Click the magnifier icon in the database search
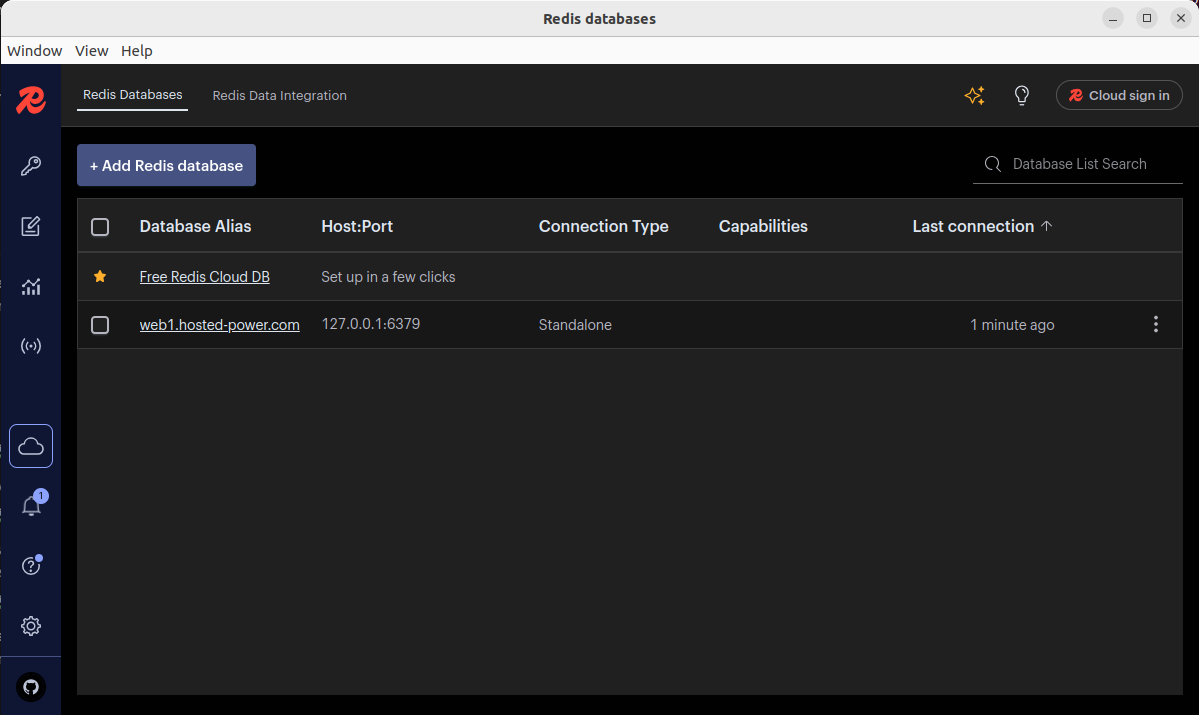This screenshot has width=1199, height=715. coord(993,164)
